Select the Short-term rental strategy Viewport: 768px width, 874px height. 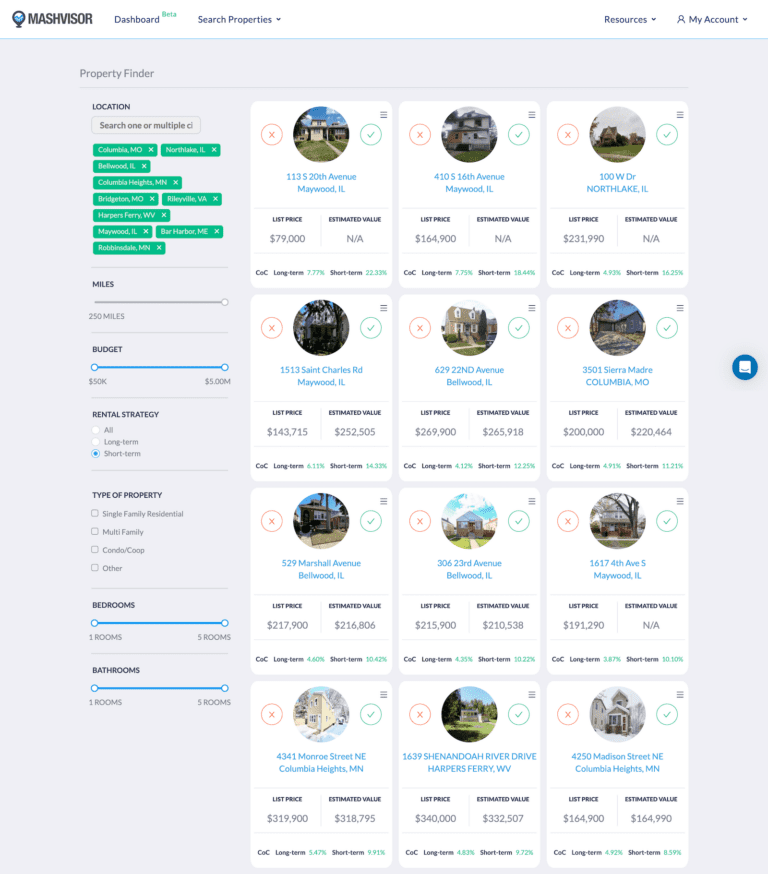(x=95, y=454)
